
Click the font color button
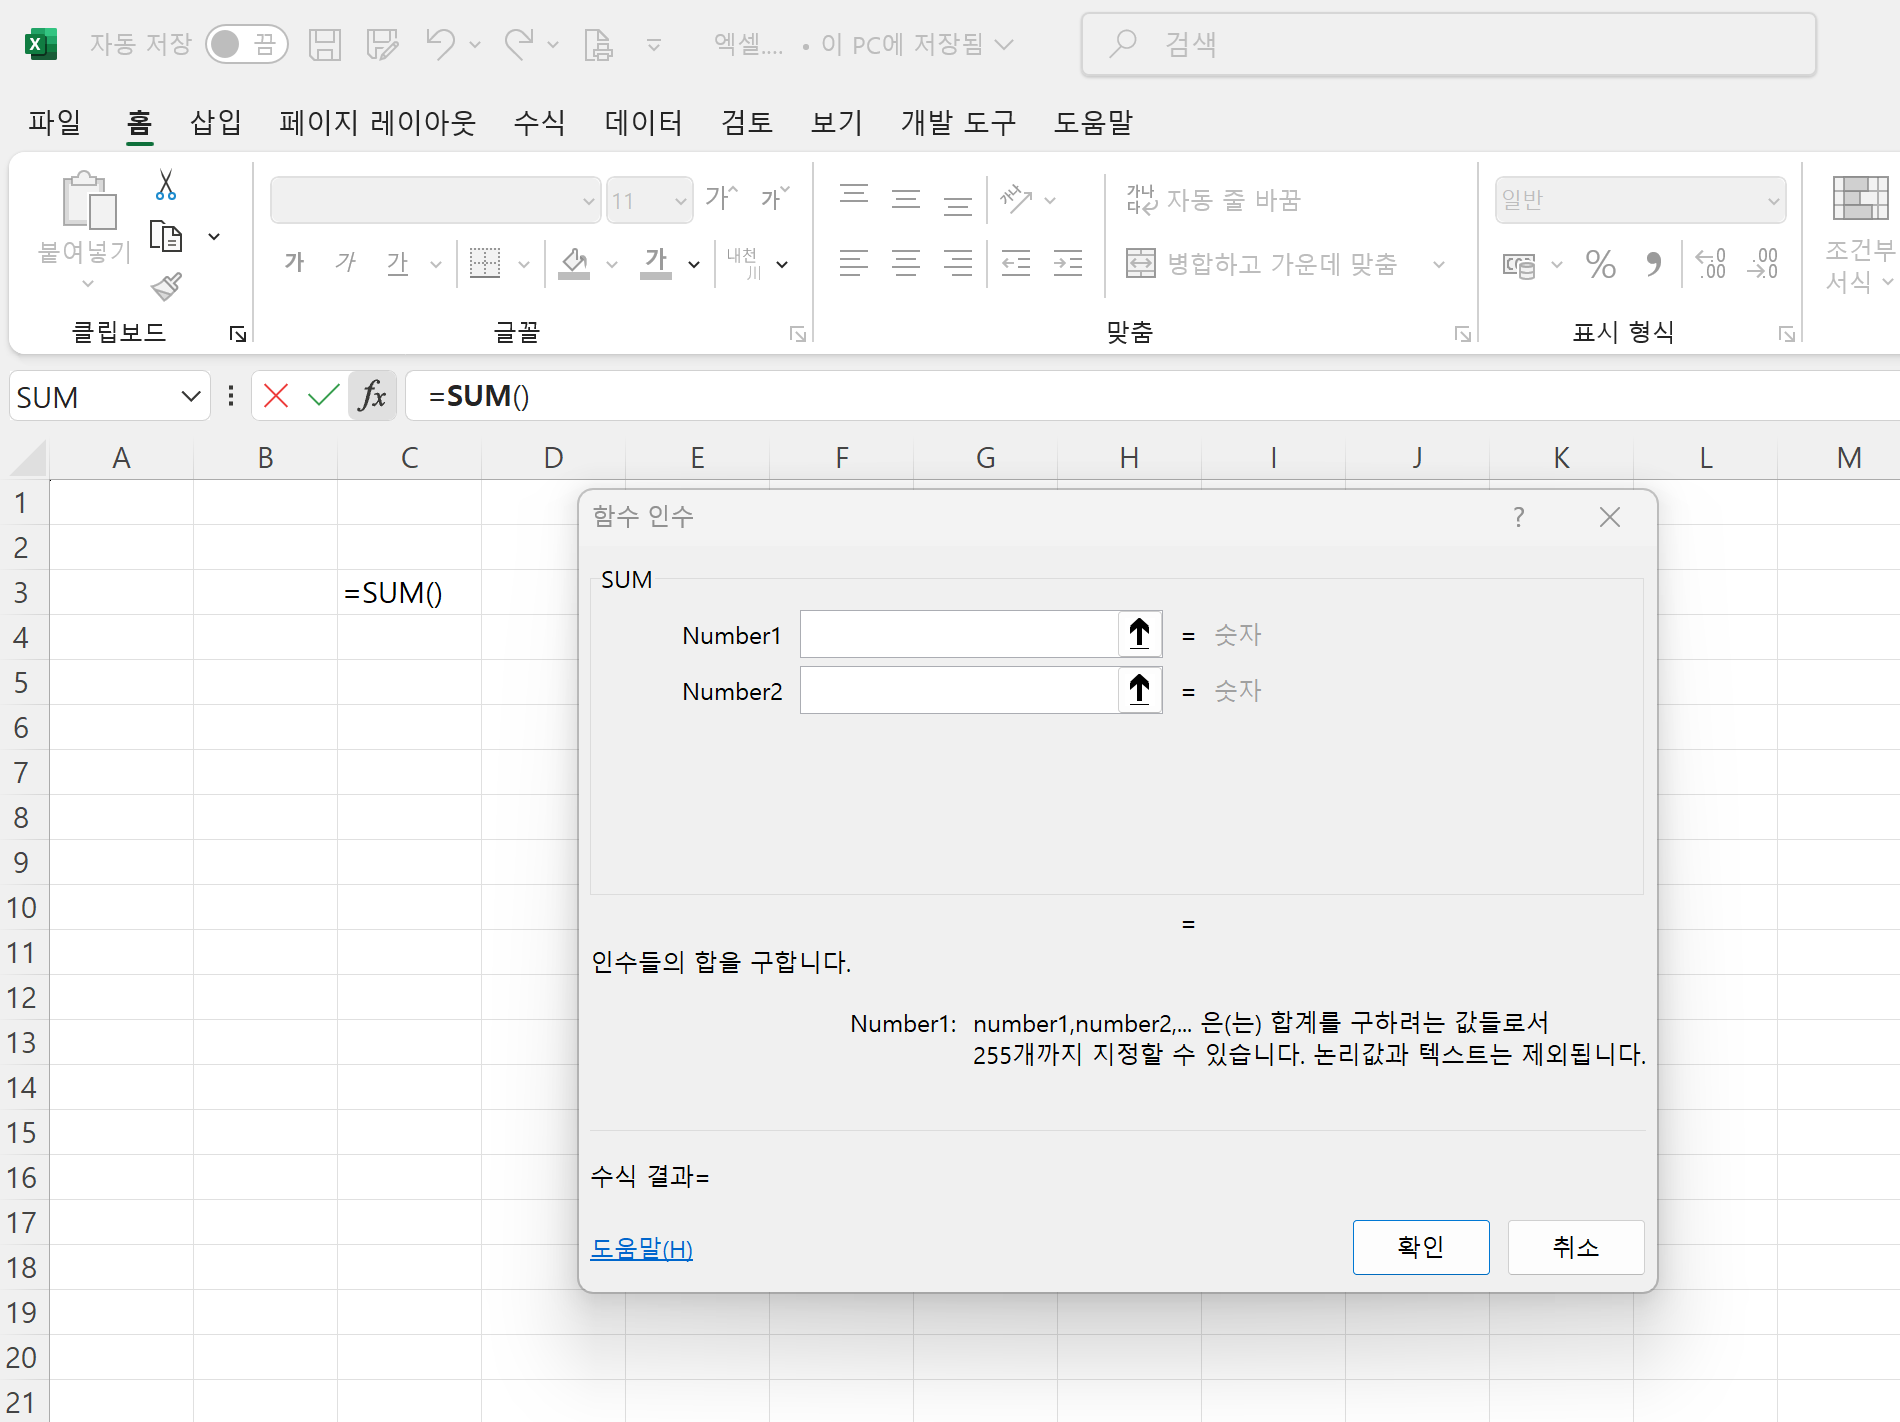point(656,263)
